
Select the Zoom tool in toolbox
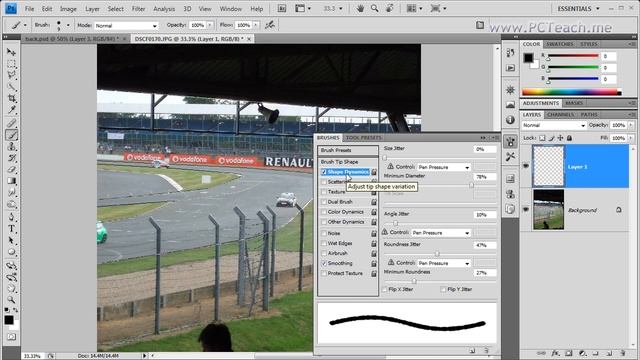pyautogui.click(x=11, y=300)
